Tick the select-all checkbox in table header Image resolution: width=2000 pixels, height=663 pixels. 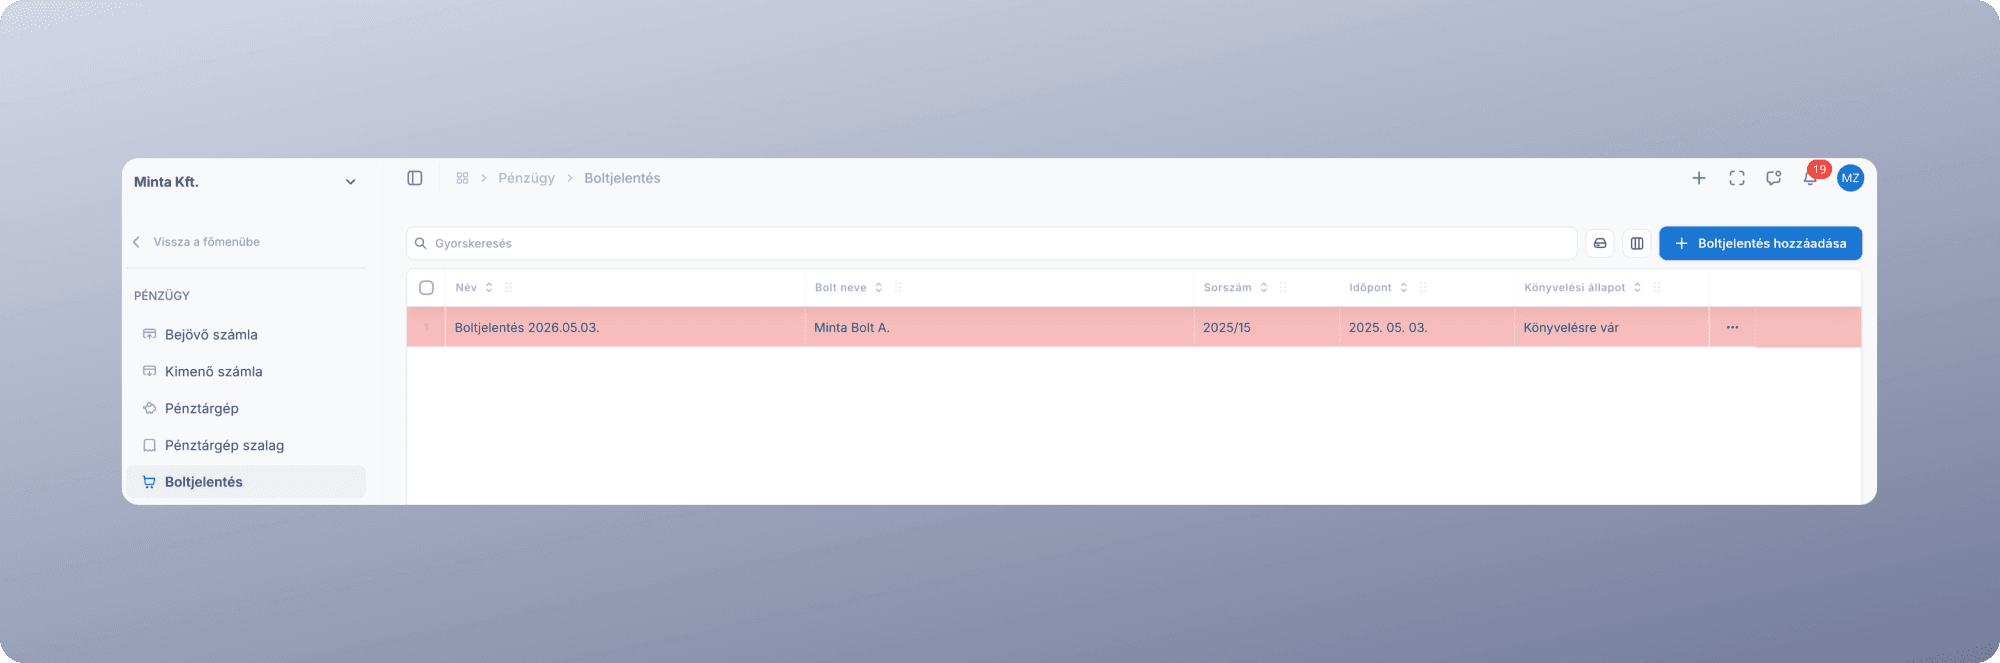coord(427,287)
